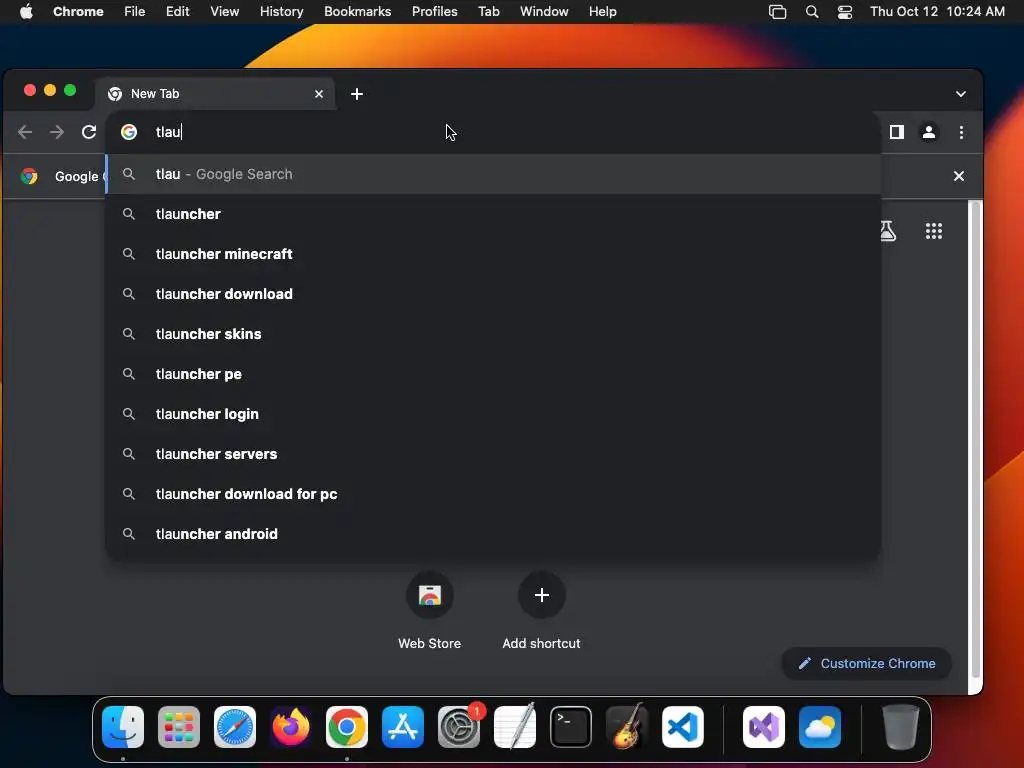This screenshot has height=768, width=1024.
Task: Select the "tlauncher servers" suggestion
Action: point(494,454)
